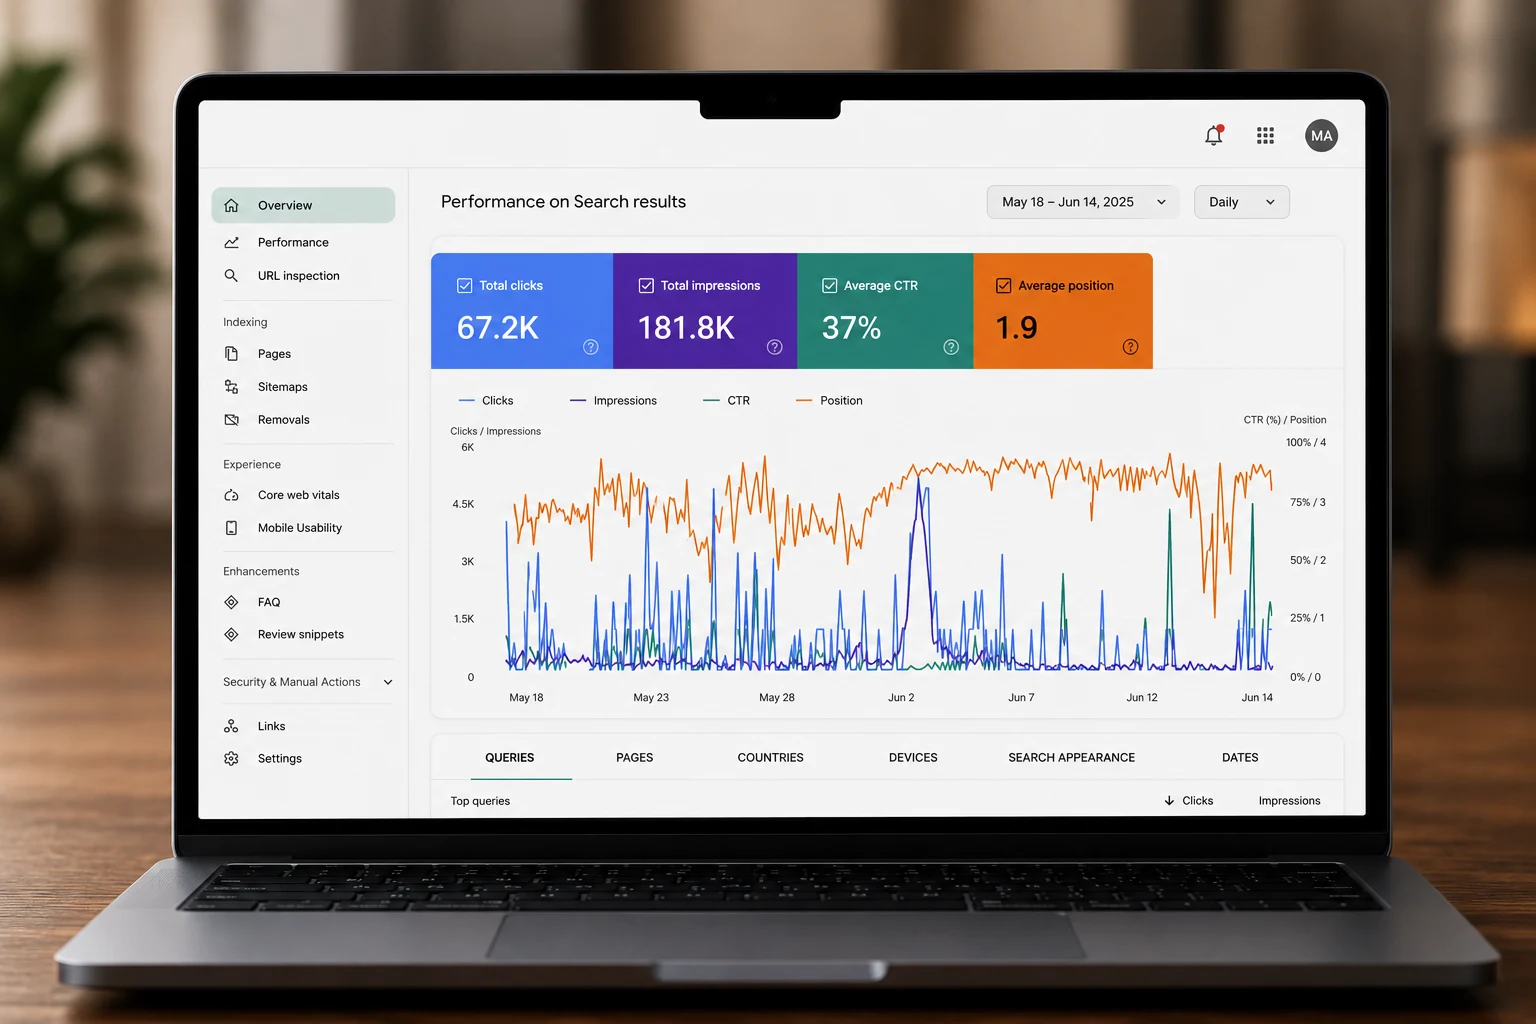Click the URL inspection magnifier icon
Viewport: 1536px width, 1024px height.
coord(231,275)
